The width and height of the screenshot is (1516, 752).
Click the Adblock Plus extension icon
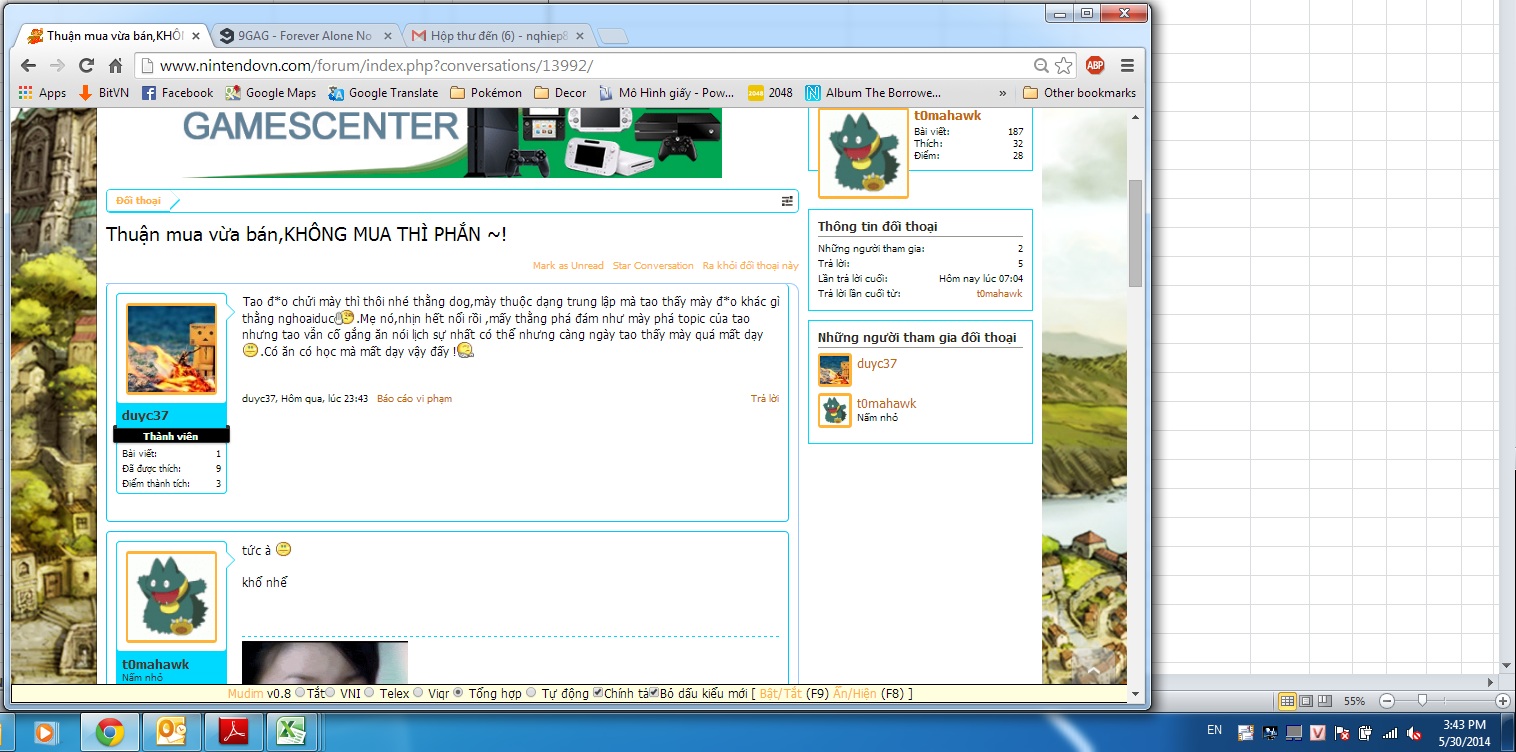point(1095,65)
